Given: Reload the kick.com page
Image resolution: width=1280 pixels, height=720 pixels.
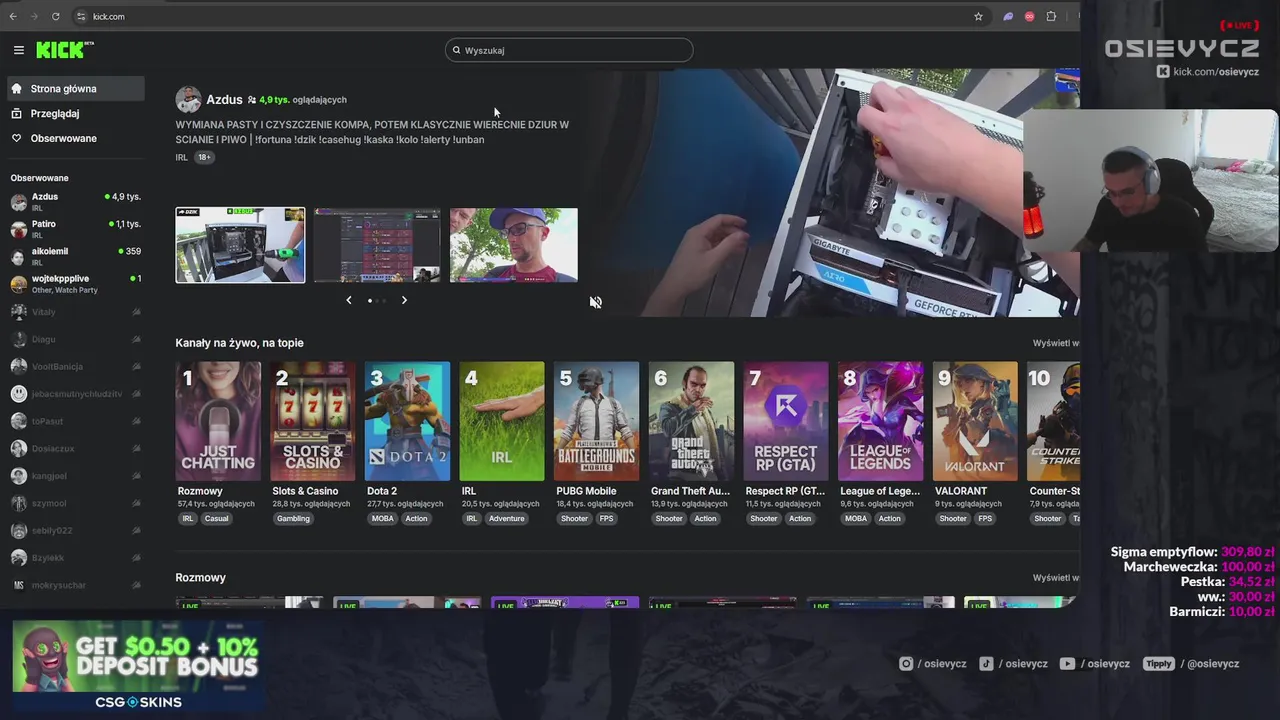Looking at the screenshot, I should point(55,16).
